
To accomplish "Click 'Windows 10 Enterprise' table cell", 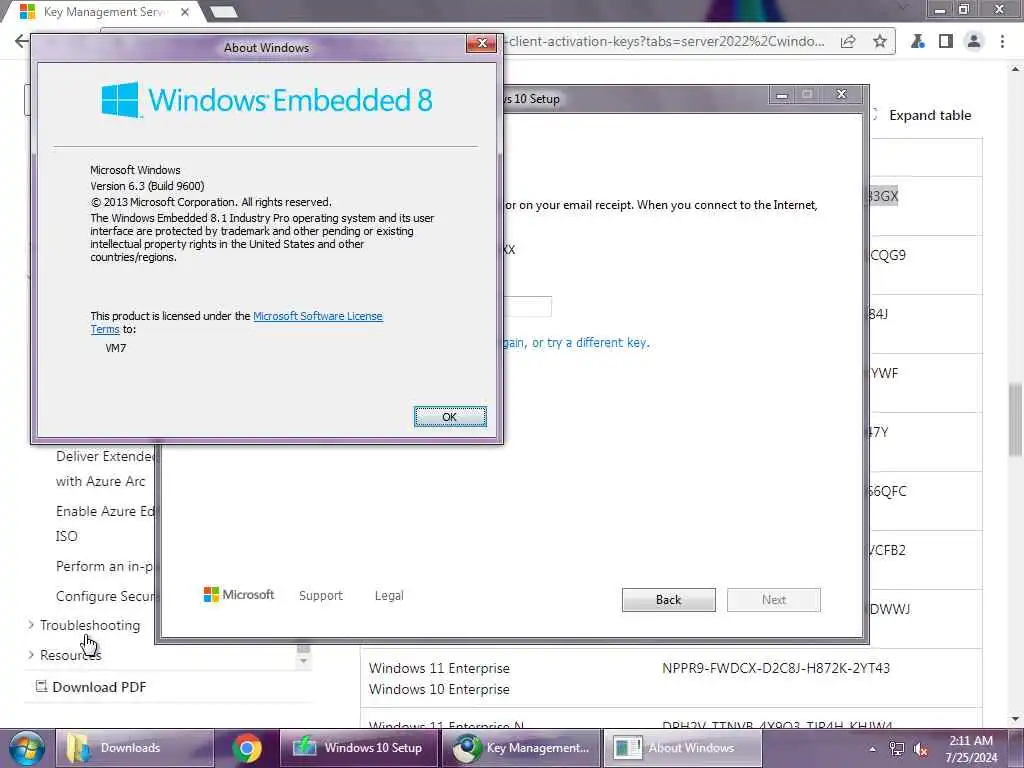I will 439,689.
